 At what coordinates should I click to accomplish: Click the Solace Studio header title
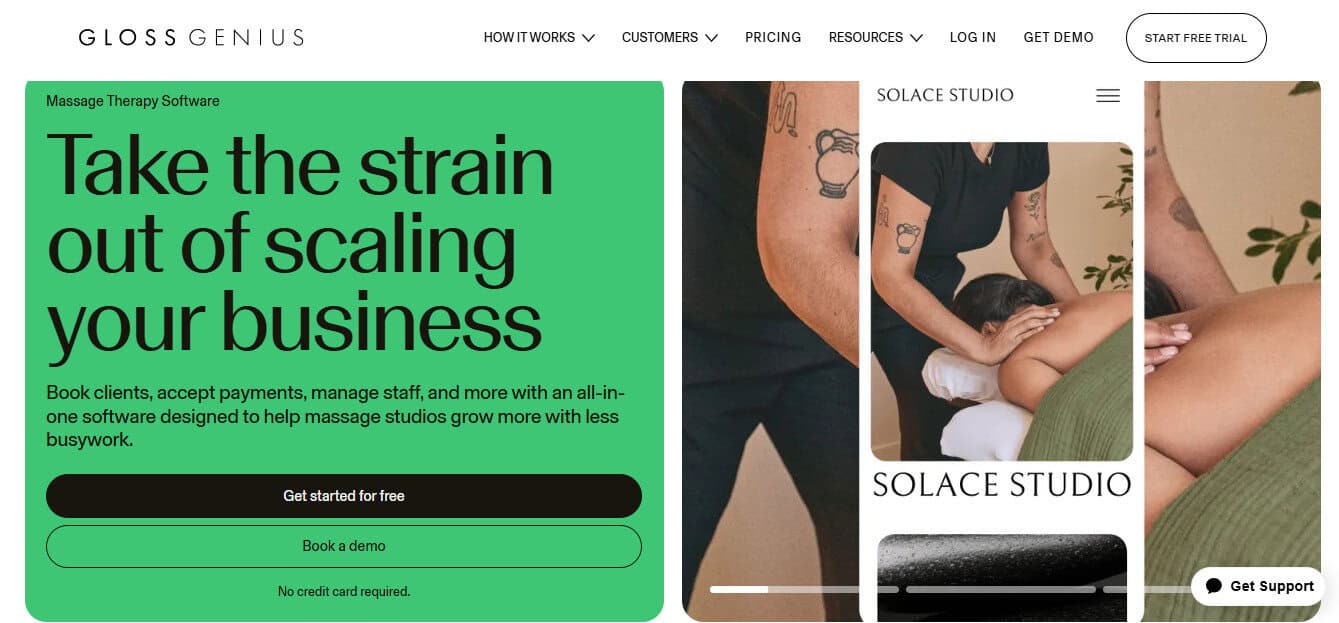click(x=945, y=95)
